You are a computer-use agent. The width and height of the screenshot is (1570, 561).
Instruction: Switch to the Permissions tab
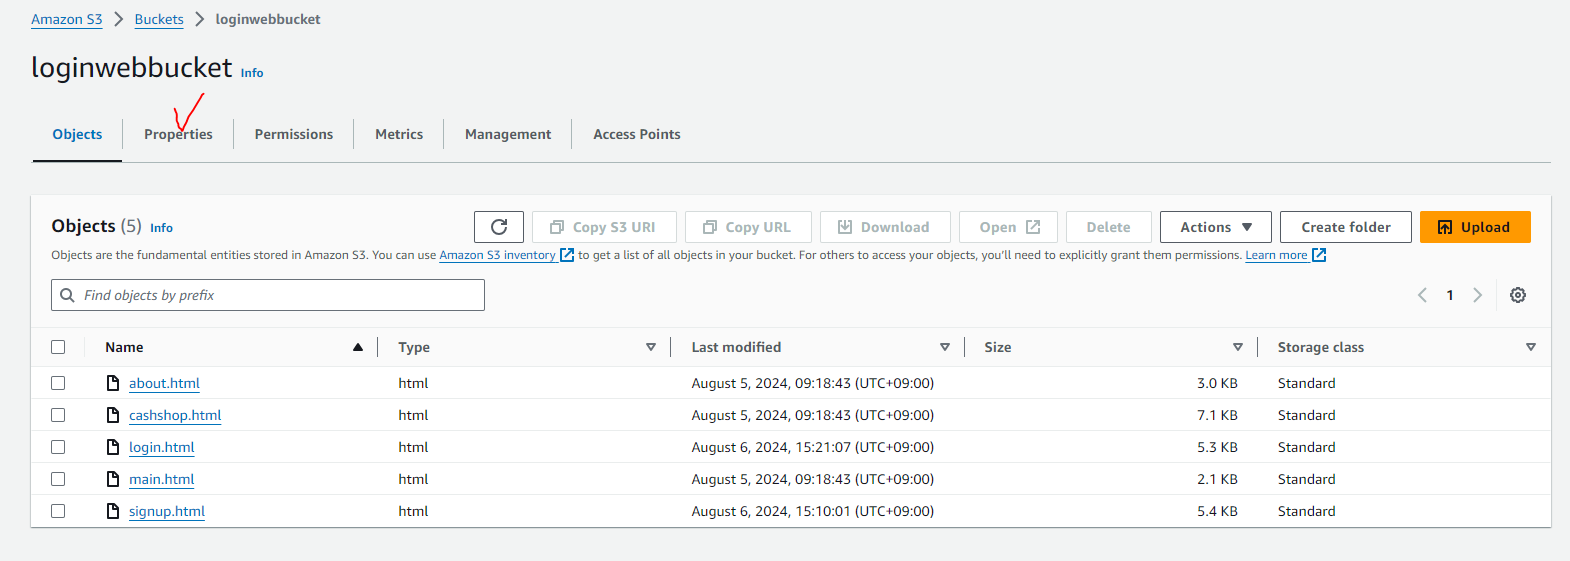[294, 134]
